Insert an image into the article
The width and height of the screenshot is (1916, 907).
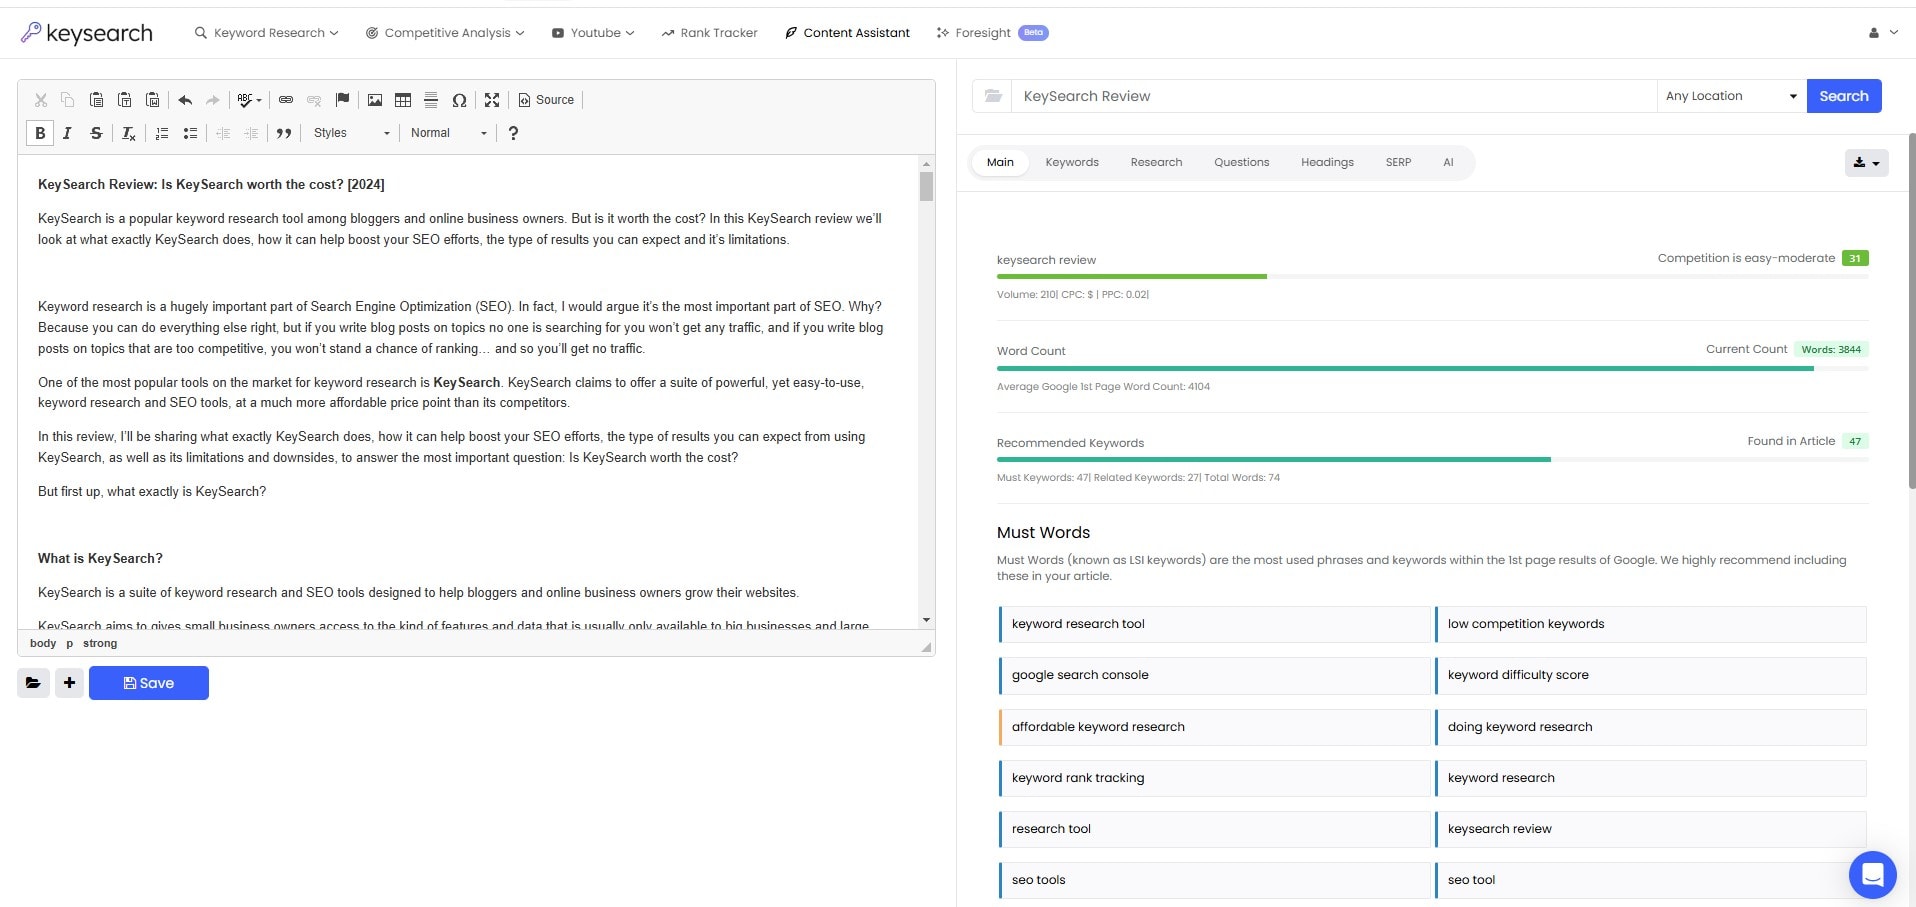374,100
